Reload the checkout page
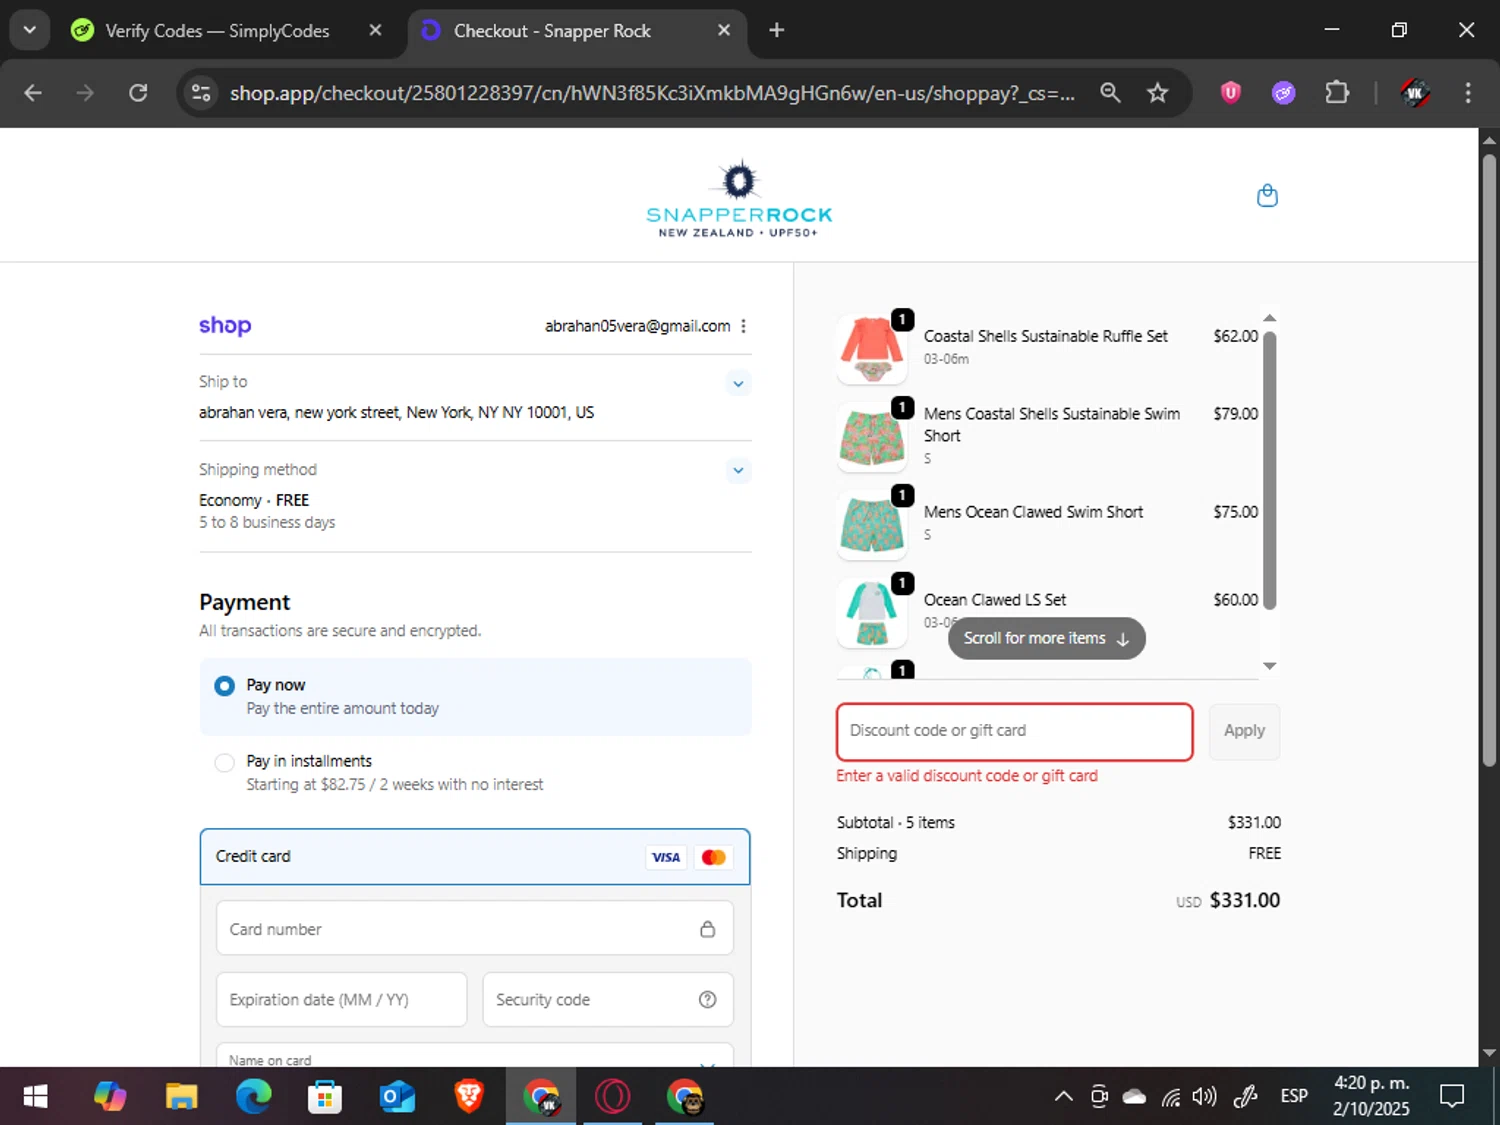This screenshot has width=1500, height=1125. (x=138, y=93)
